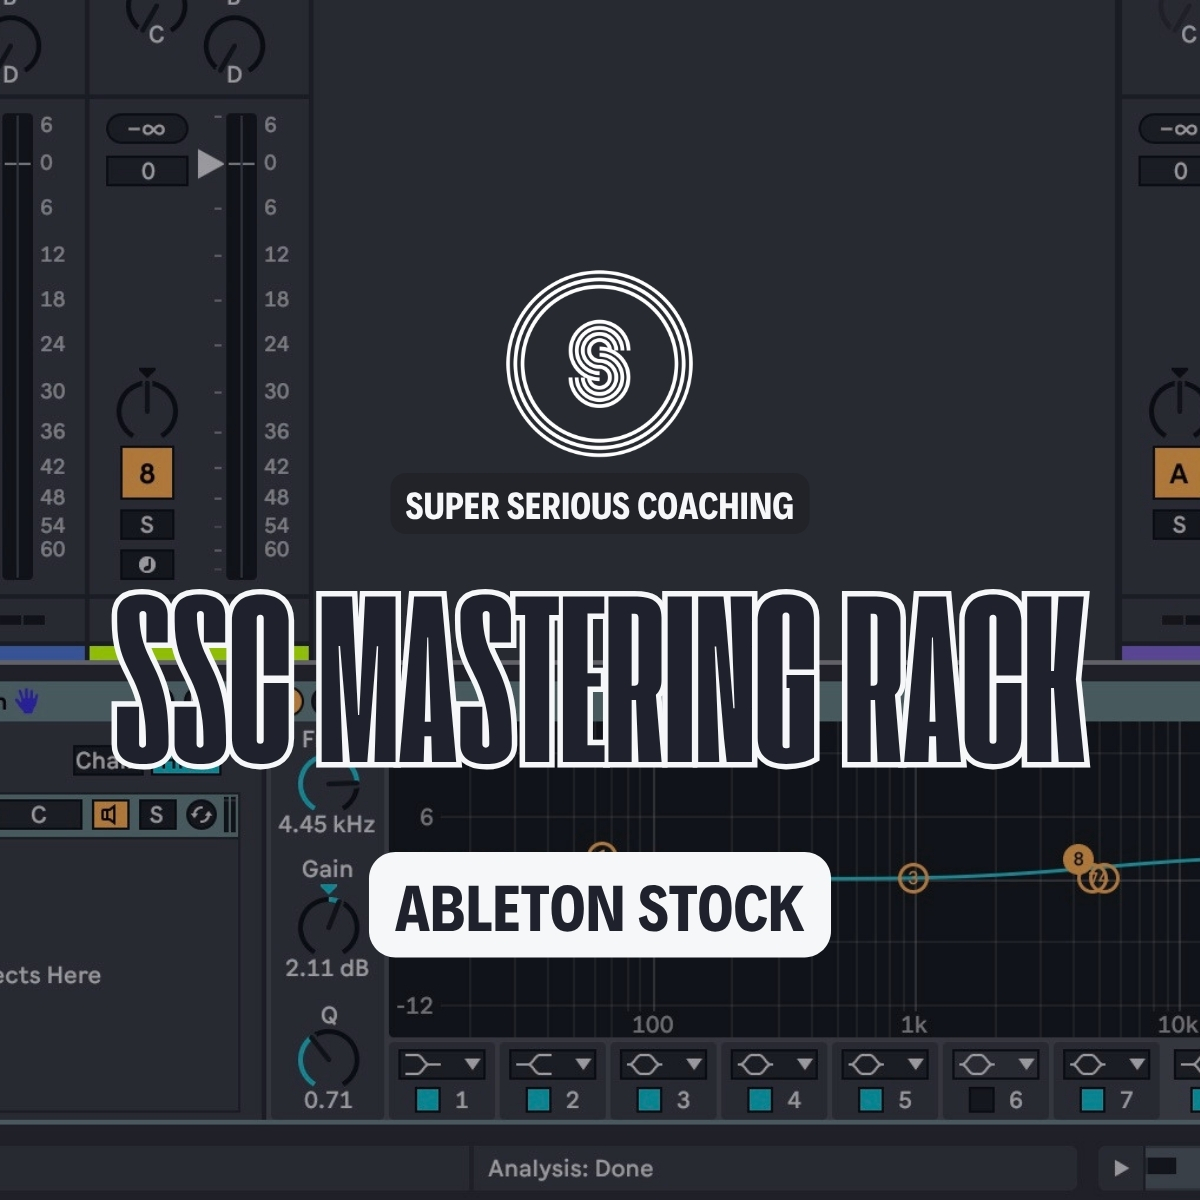This screenshot has width=1200, height=1200.
Task: Toggle return track A activator button
Action: pyautogui.click(x=1178, y=473)
